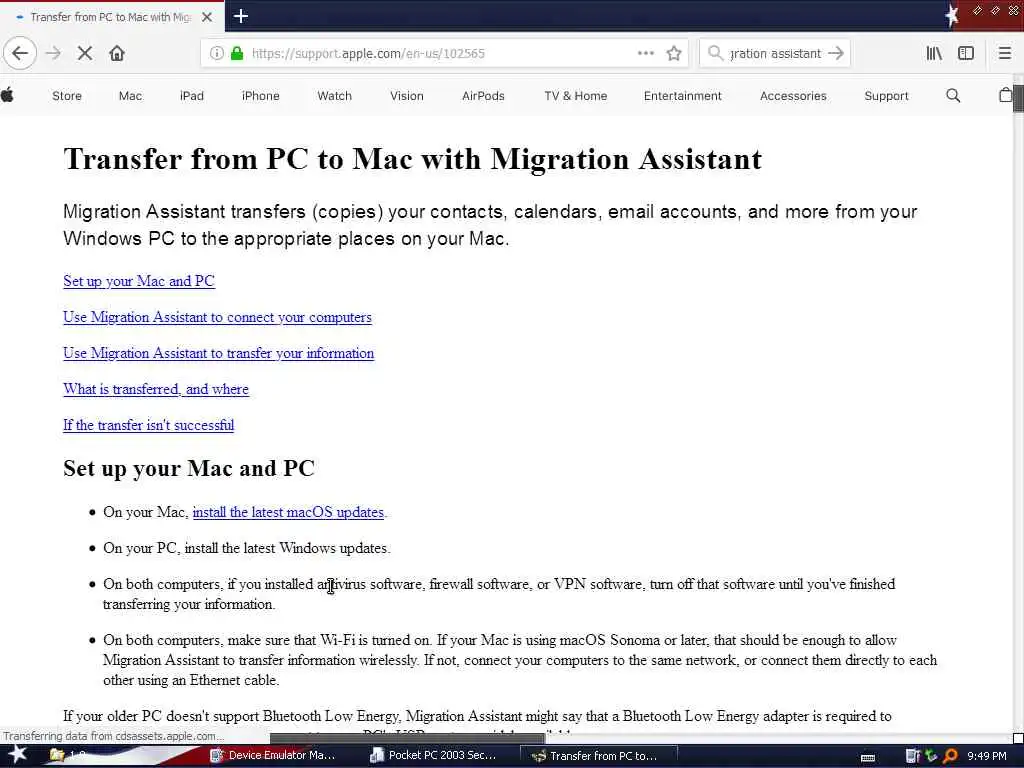Click the first system tray icon beside the green one
This screenshot has height=768, width=1024.
coord(913,756)
